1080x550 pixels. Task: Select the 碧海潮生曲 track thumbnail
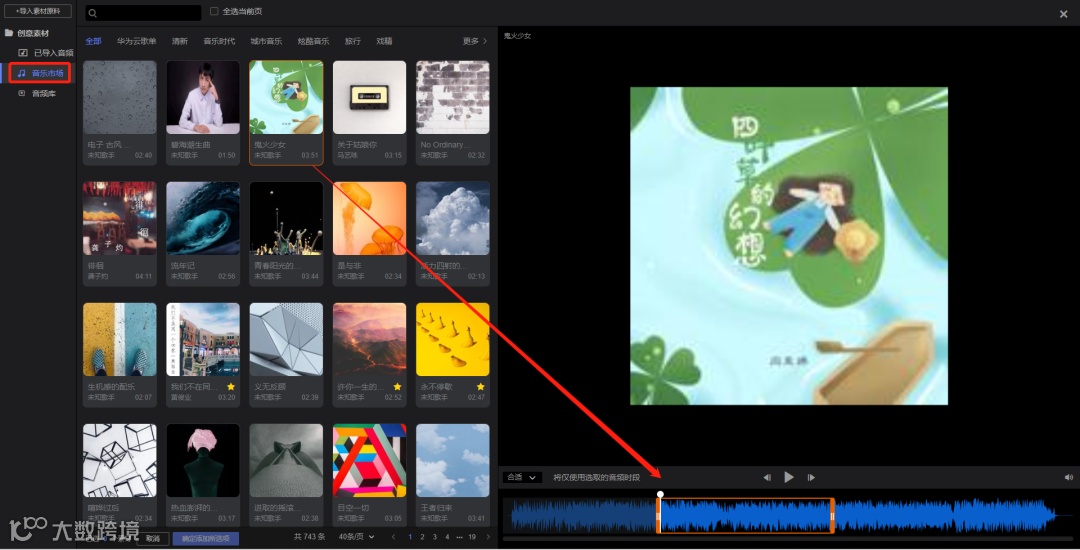[x=203, y=97]
